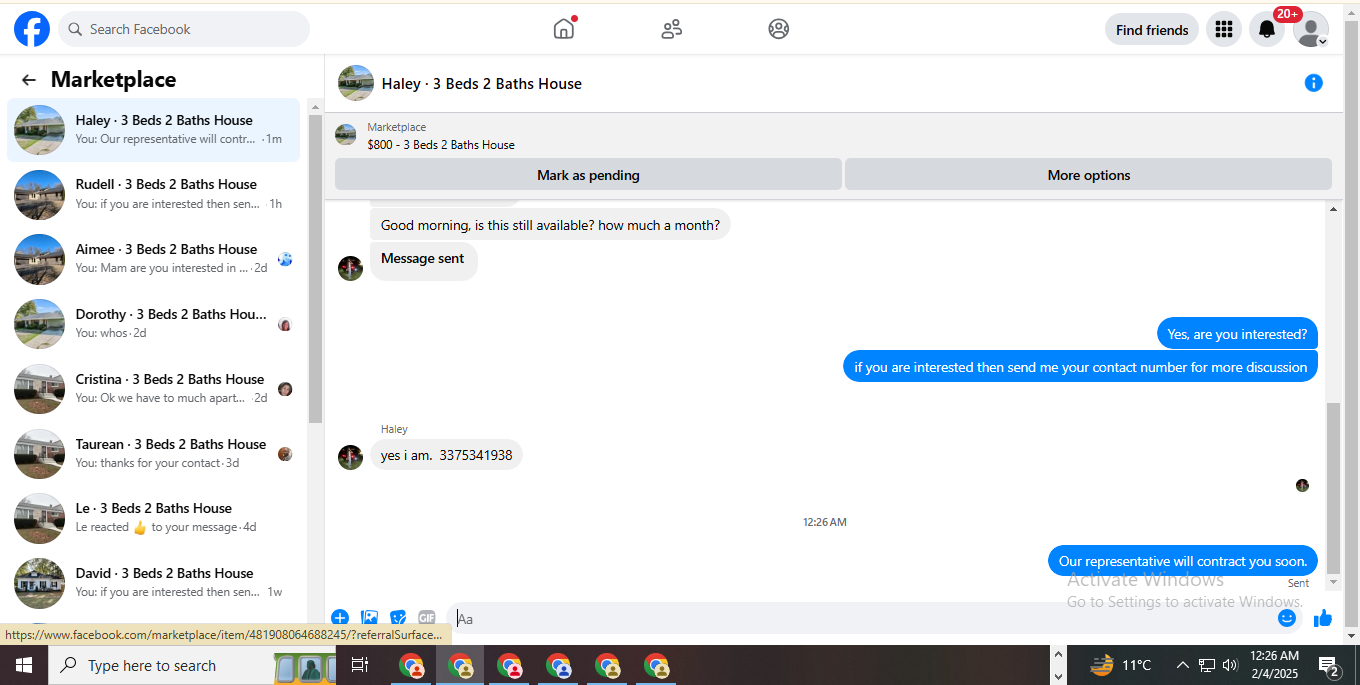Open the volume speaker tray icon
This screenshot has width=1360, height=685.
(1230, 665)
